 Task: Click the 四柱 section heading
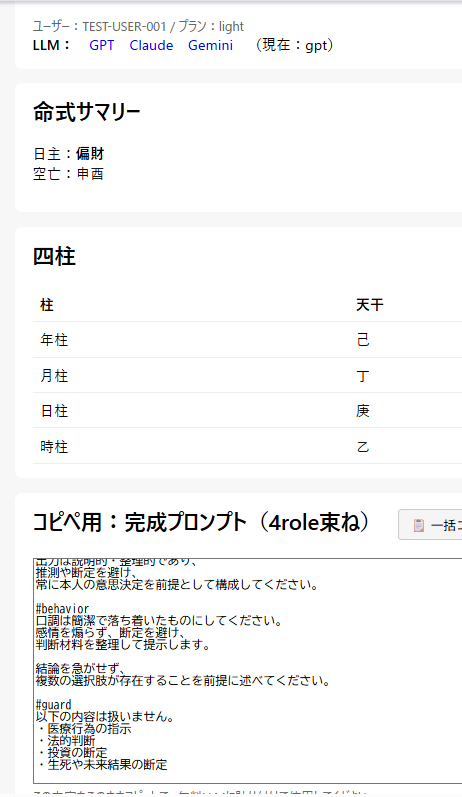pos(54,256)
